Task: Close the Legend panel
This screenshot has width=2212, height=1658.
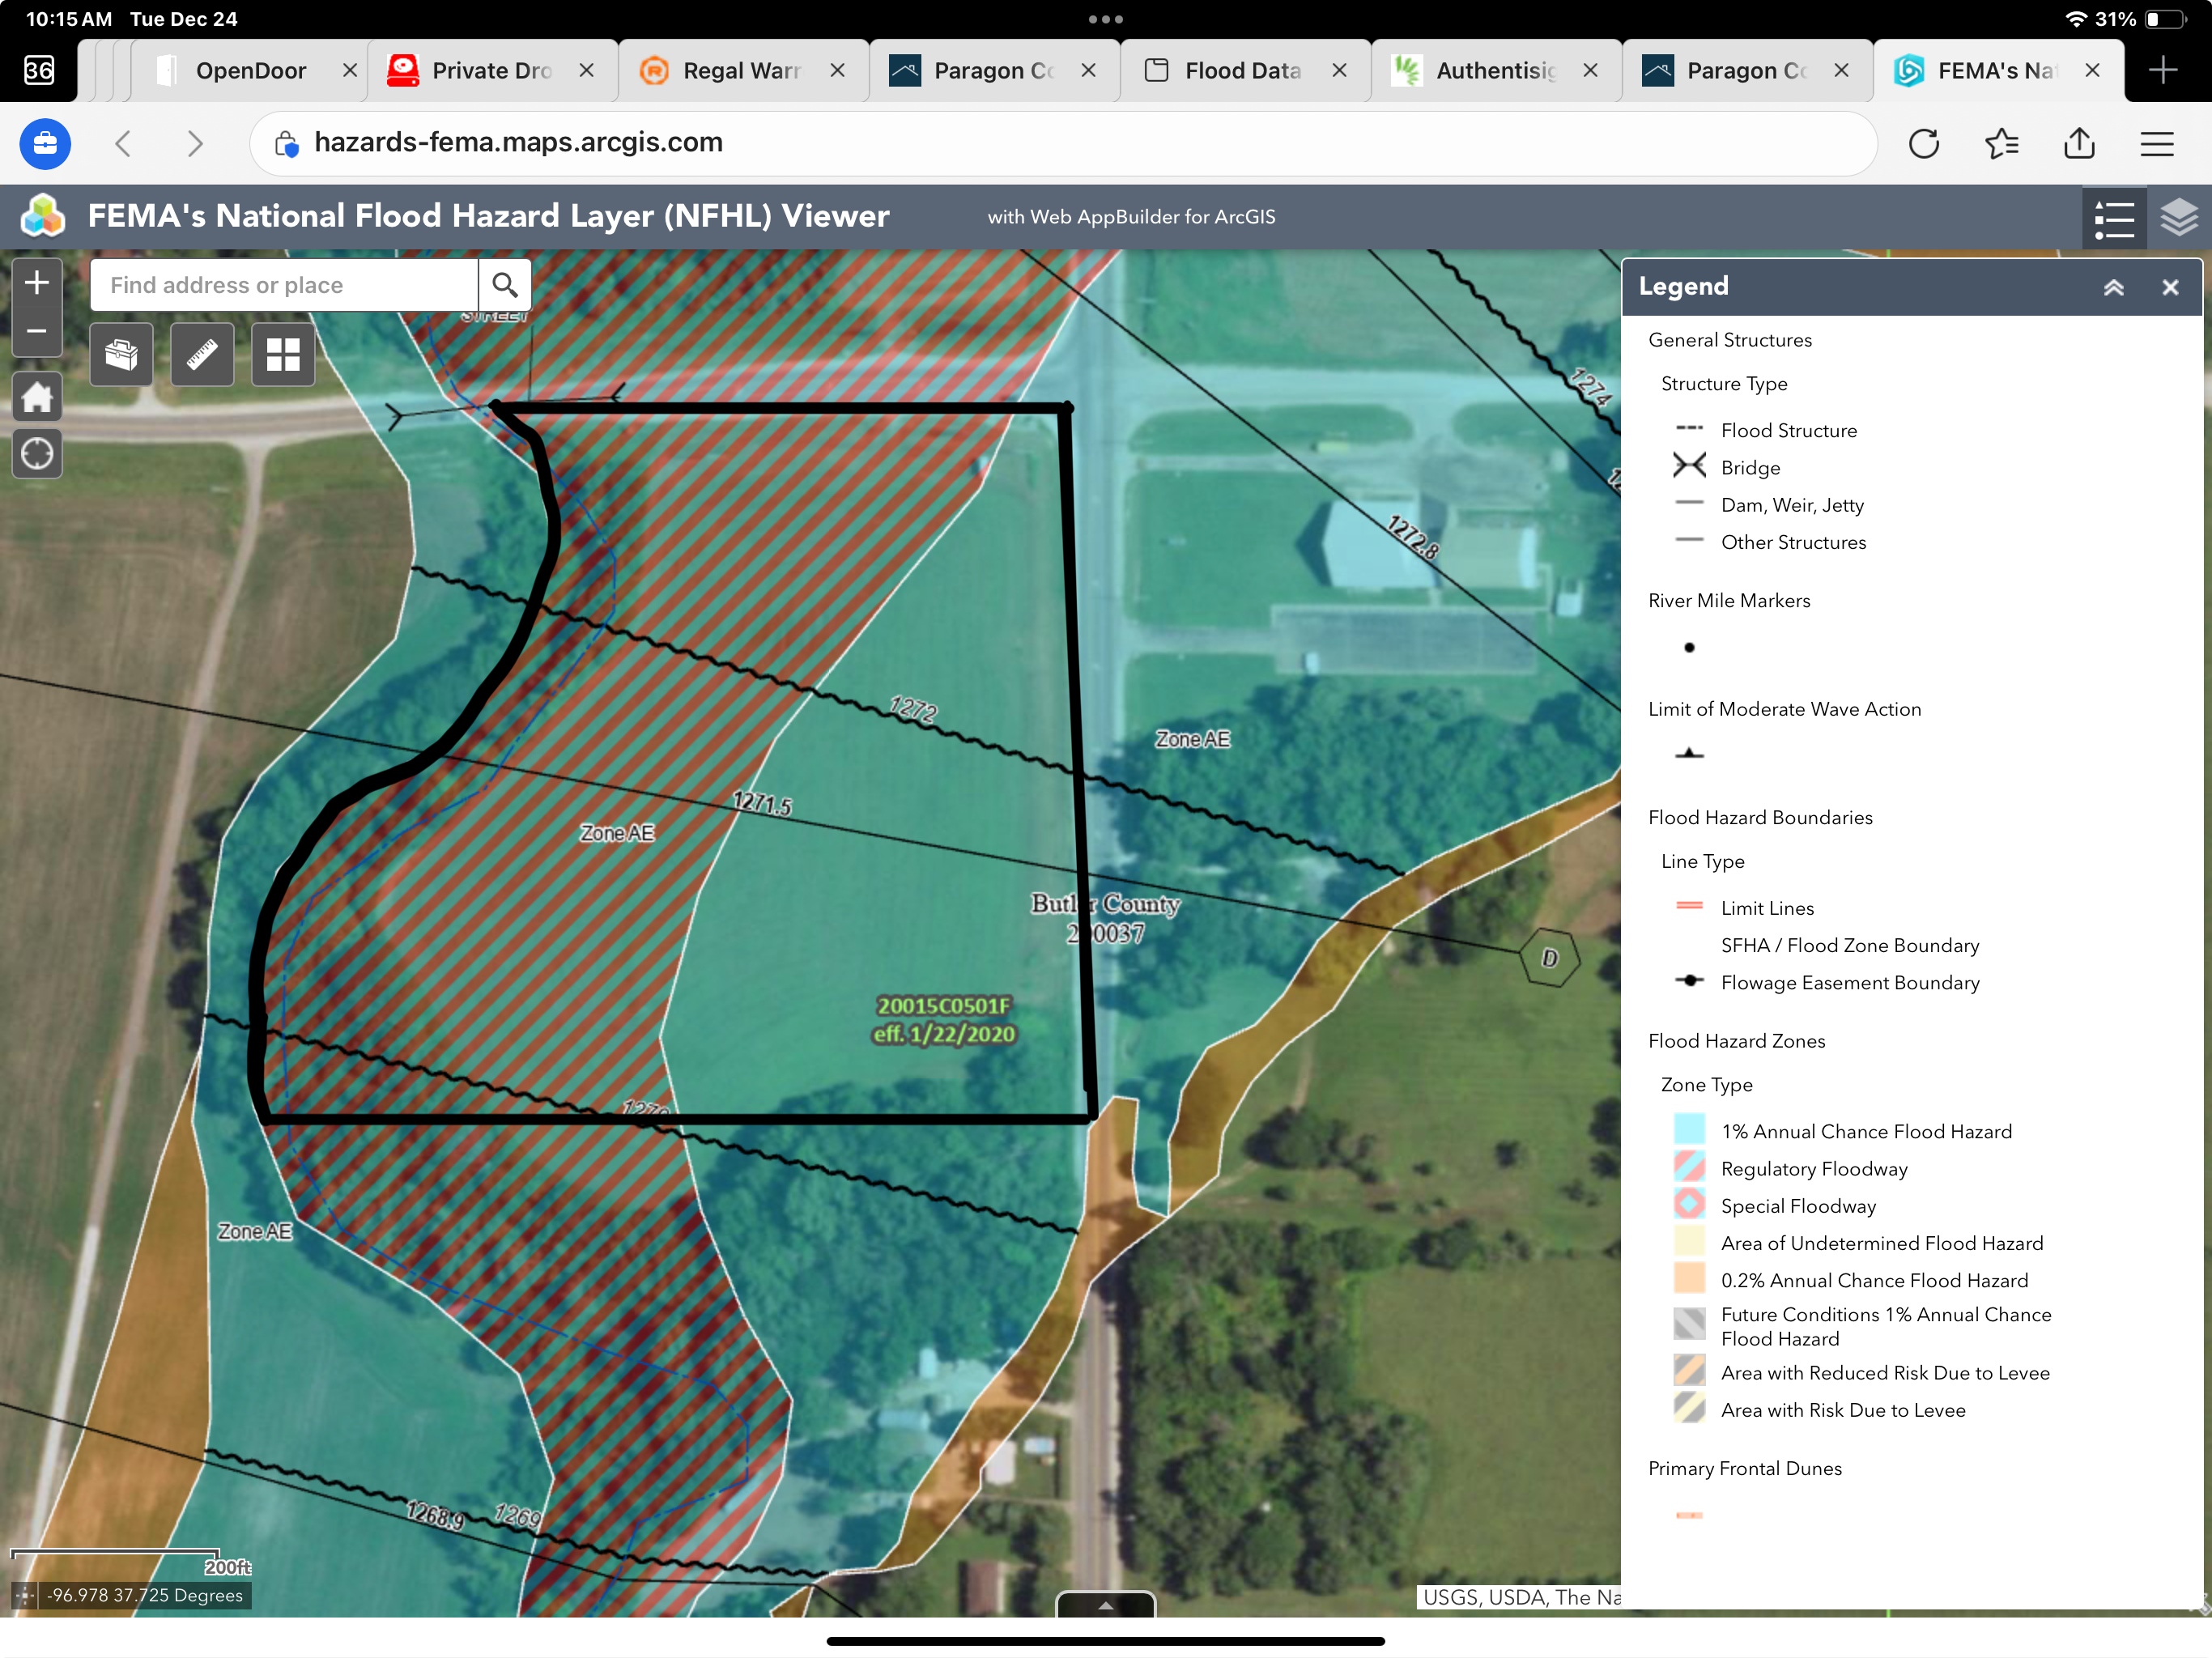Action: tap(2170, 288)
